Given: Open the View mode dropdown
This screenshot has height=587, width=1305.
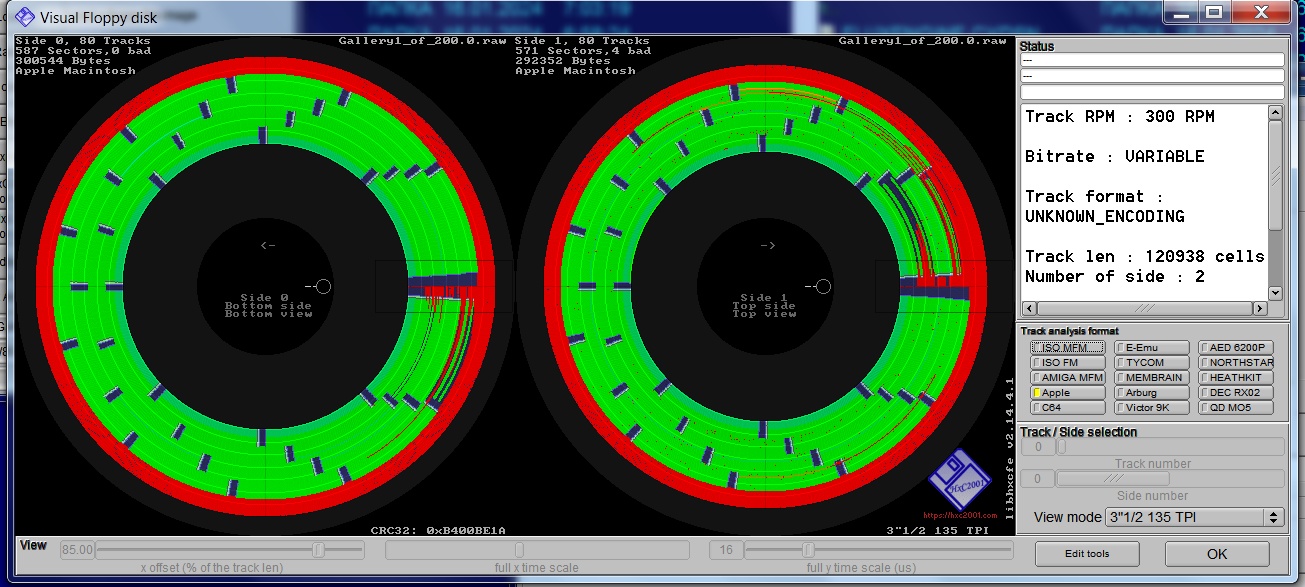Looking at the screenshot, I should click(x=1193, y=518).
